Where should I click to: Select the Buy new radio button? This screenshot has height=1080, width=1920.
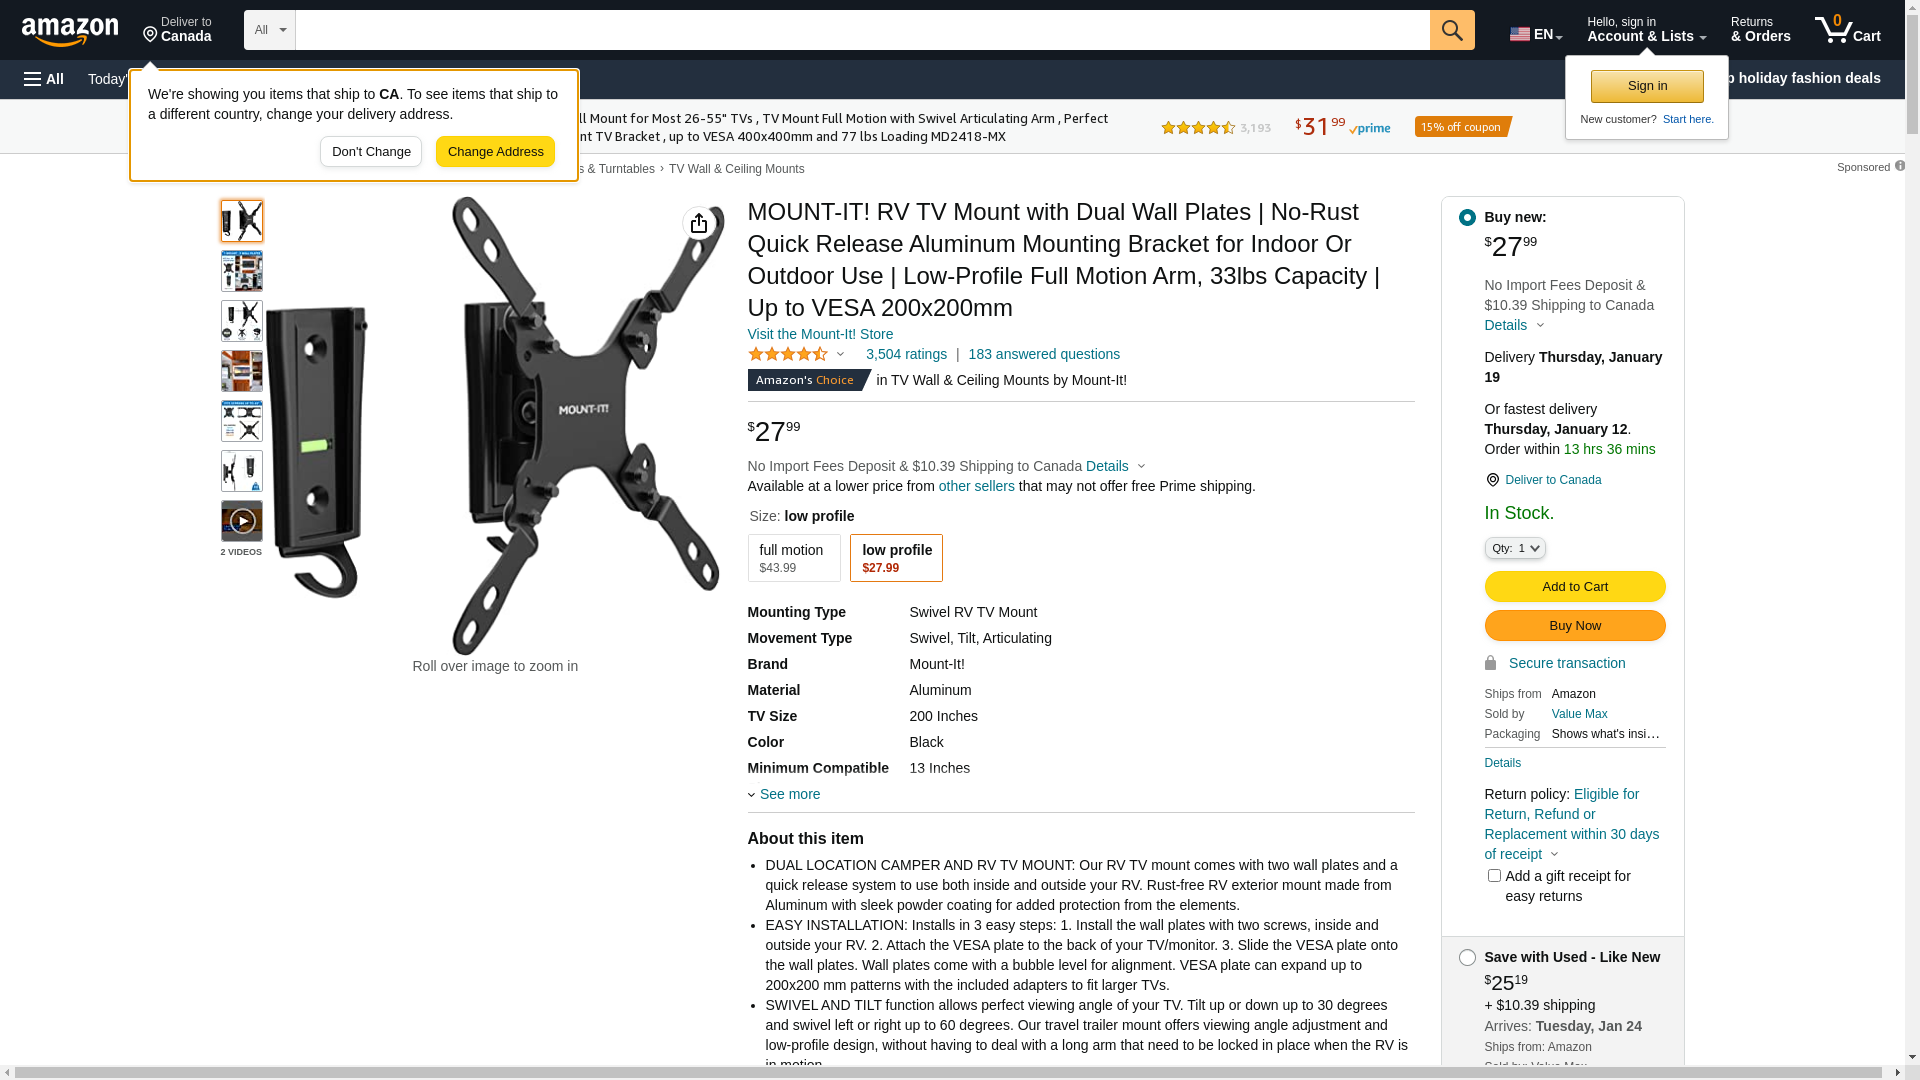1467,218
